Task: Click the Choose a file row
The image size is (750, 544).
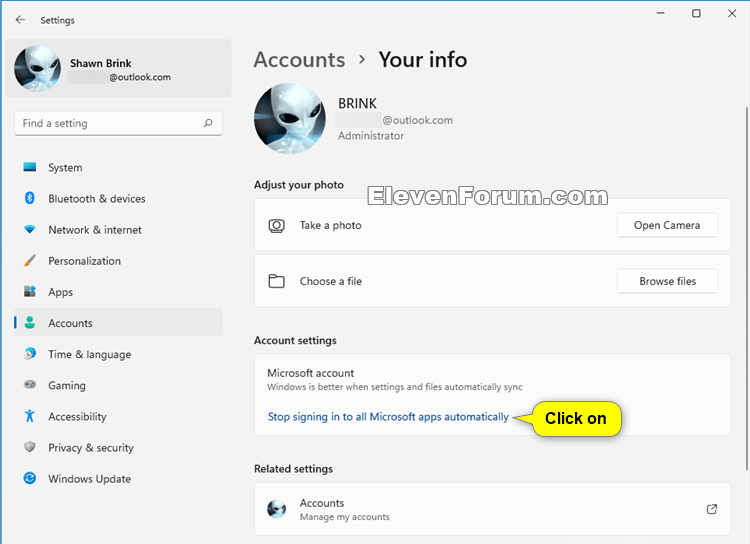Action: [x=492, y=281]
